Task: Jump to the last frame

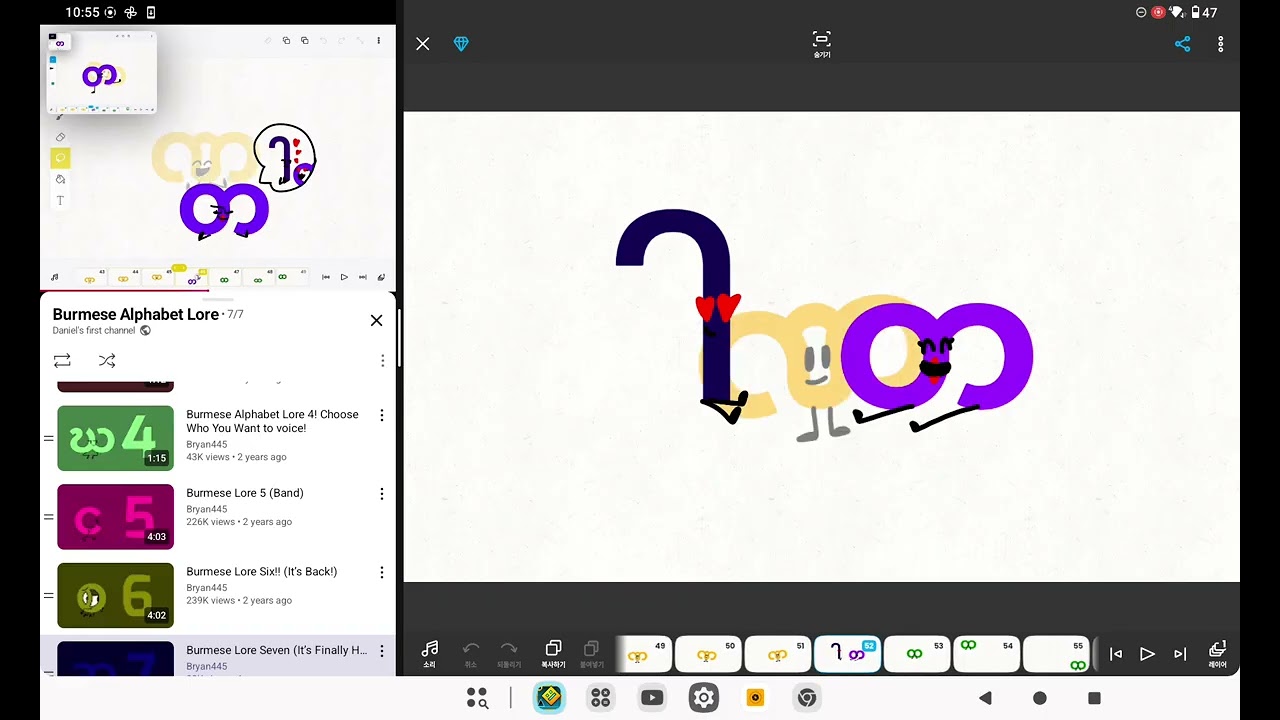Action: (x=1180, y=654)
